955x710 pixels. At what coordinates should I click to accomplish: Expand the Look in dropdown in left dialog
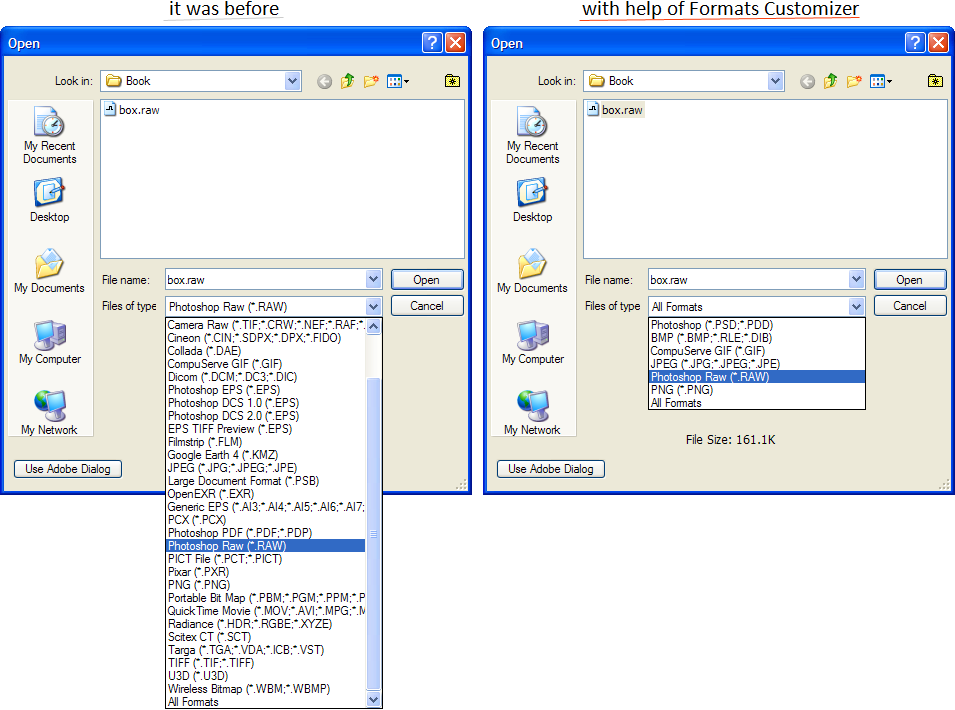click(x=292, y=81)
